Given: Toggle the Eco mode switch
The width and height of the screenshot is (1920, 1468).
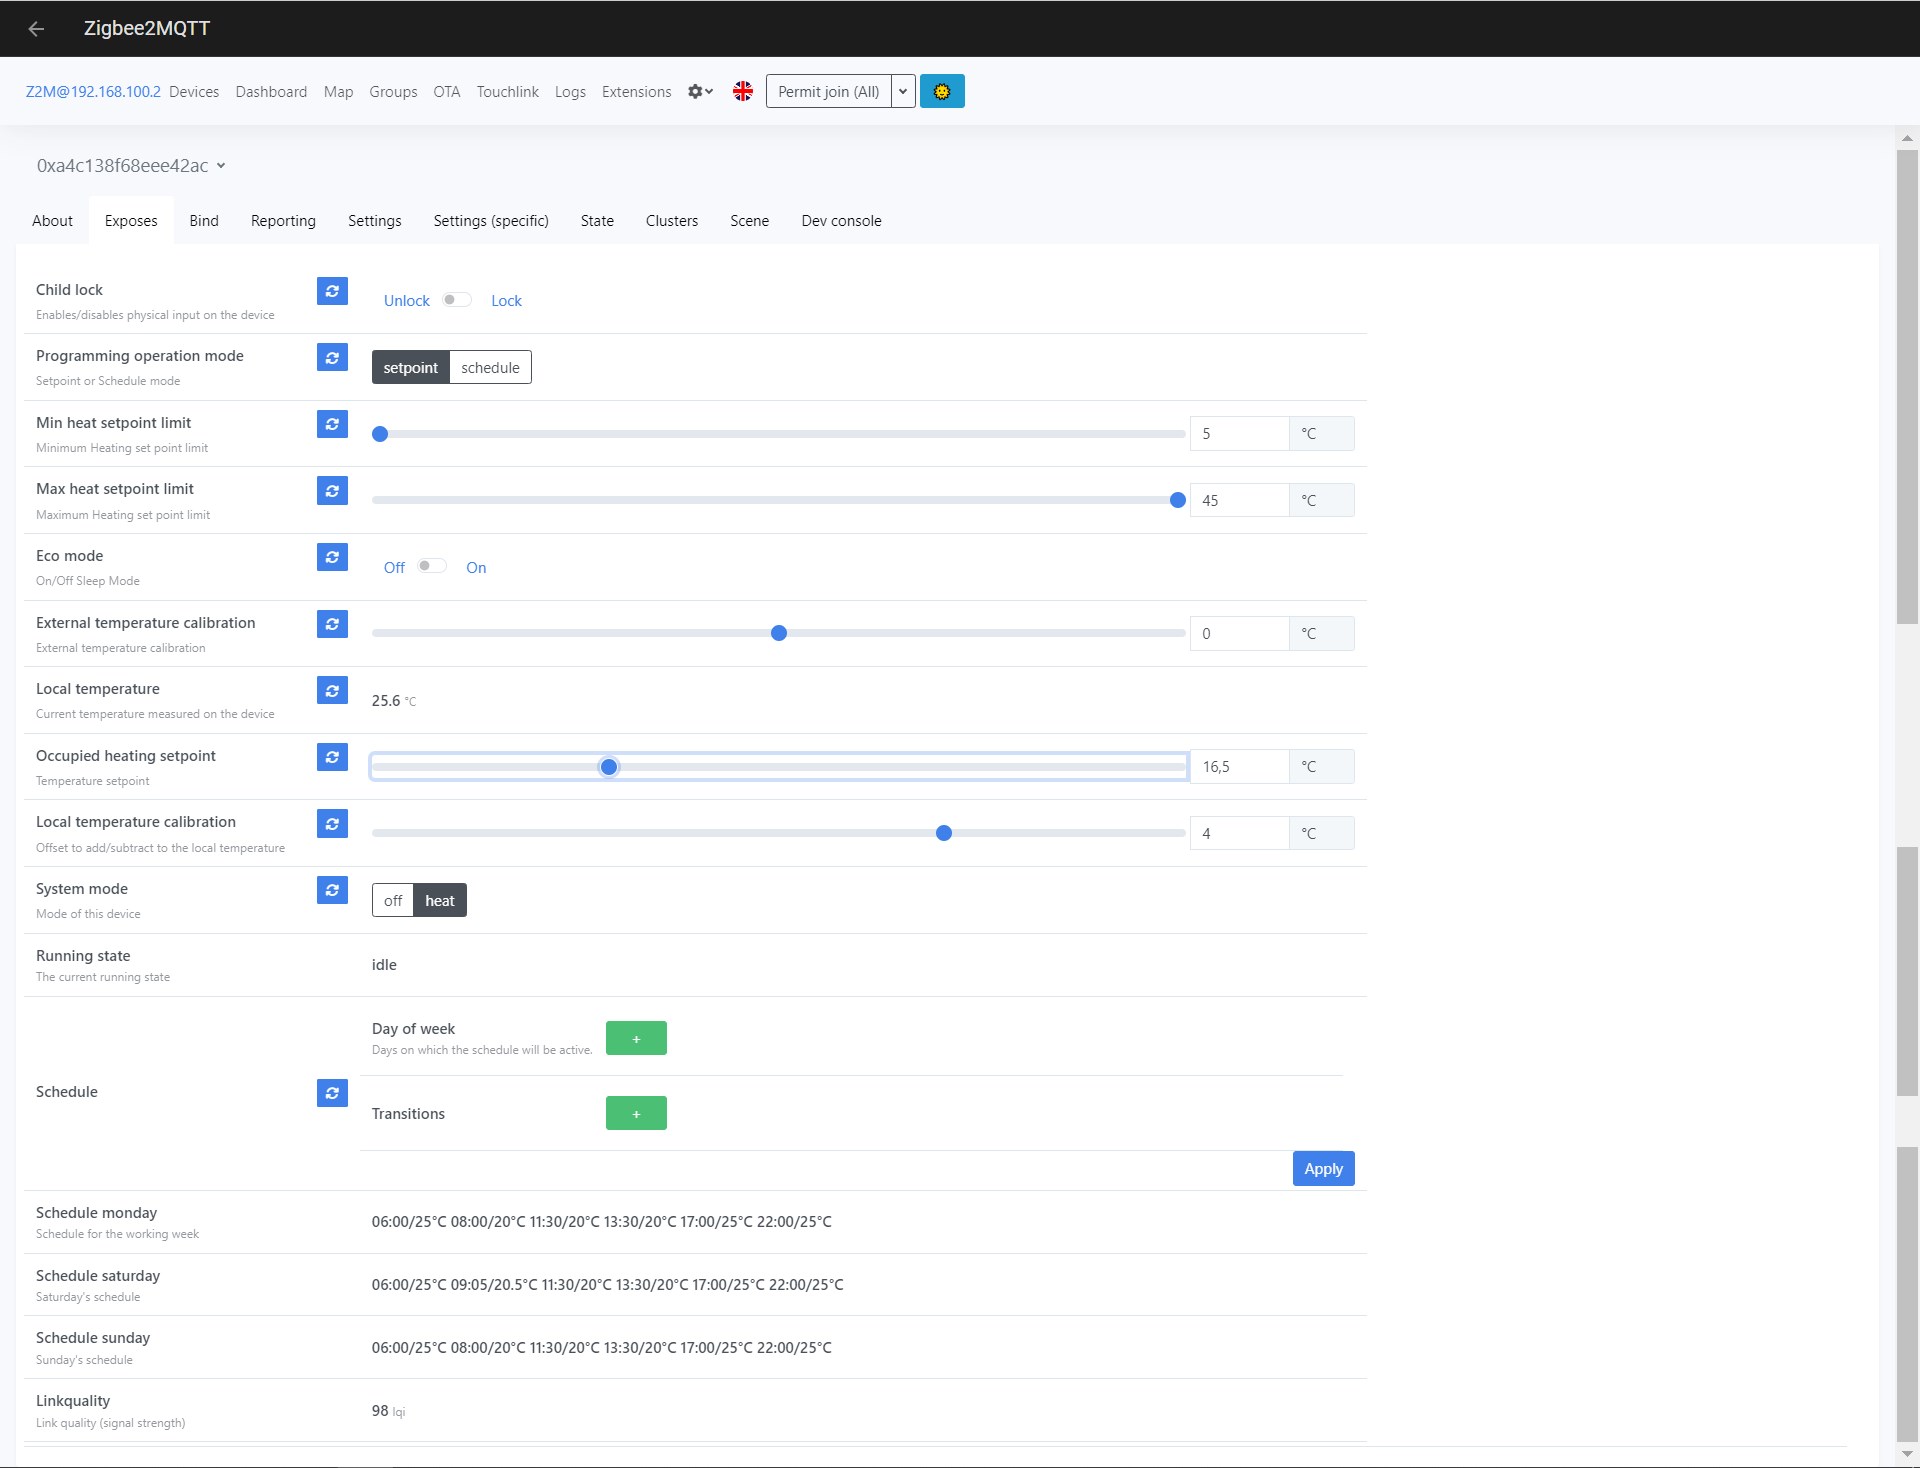Looking at the screenshot, I should coord(432,566).
